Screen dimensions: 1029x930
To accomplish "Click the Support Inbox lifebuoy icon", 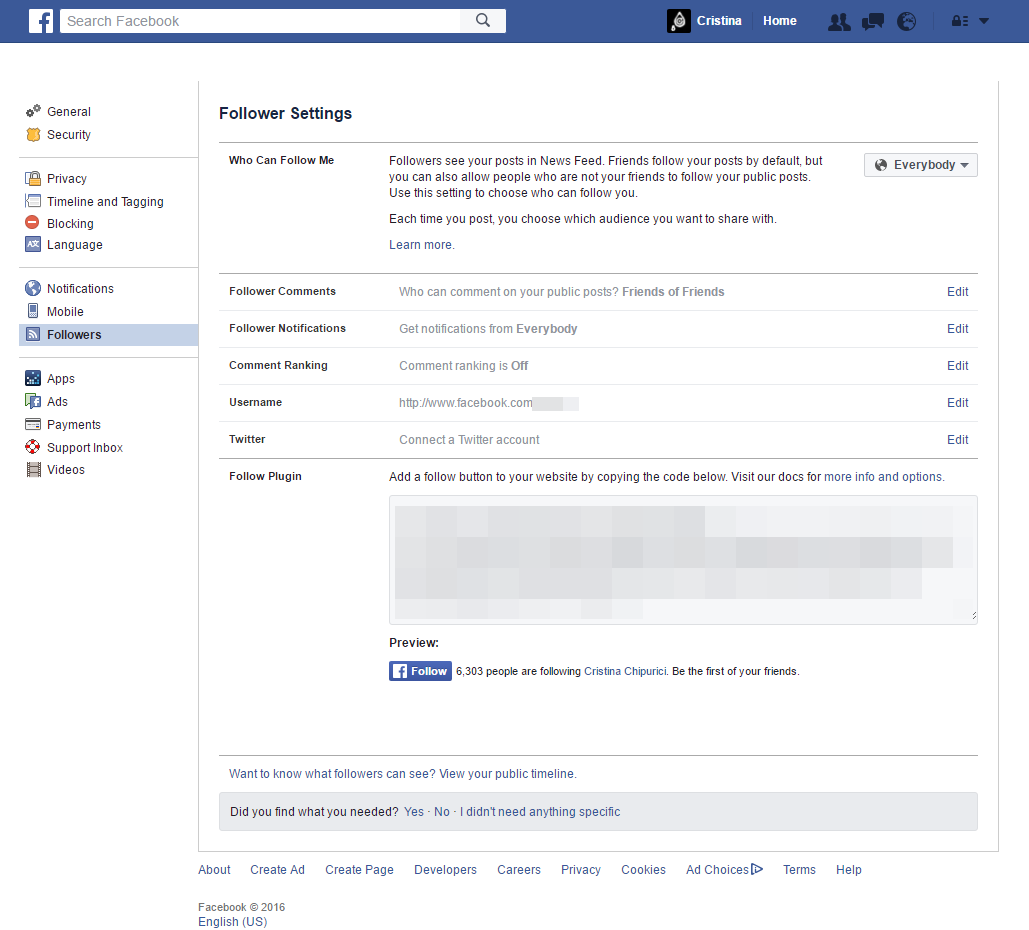I will 33,447.
